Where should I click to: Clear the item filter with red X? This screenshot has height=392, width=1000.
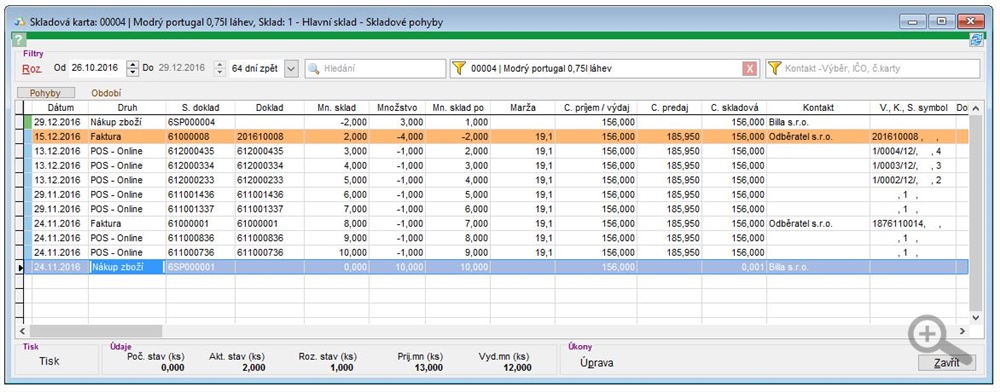[750, 69]
